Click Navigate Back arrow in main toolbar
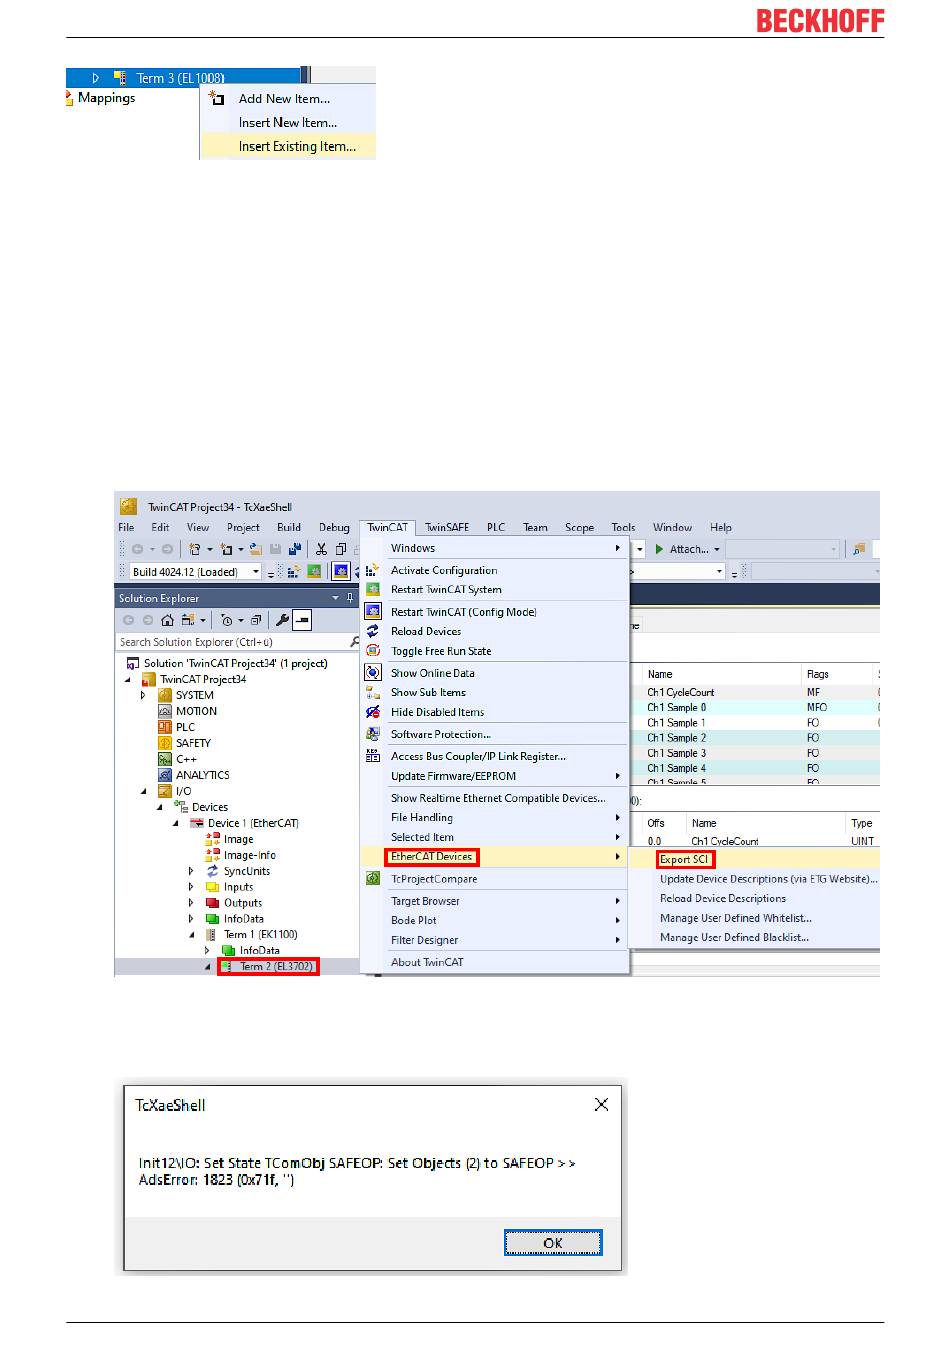Viewport: 950px width, 1369px height. coord(137,549)
